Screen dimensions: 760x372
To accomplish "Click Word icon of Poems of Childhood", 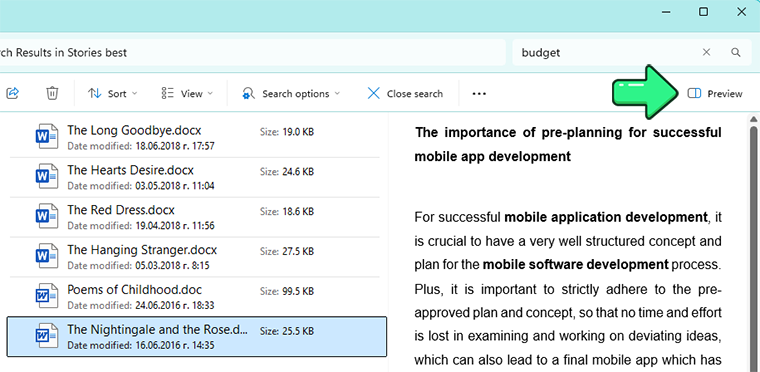I will point(47,296).
